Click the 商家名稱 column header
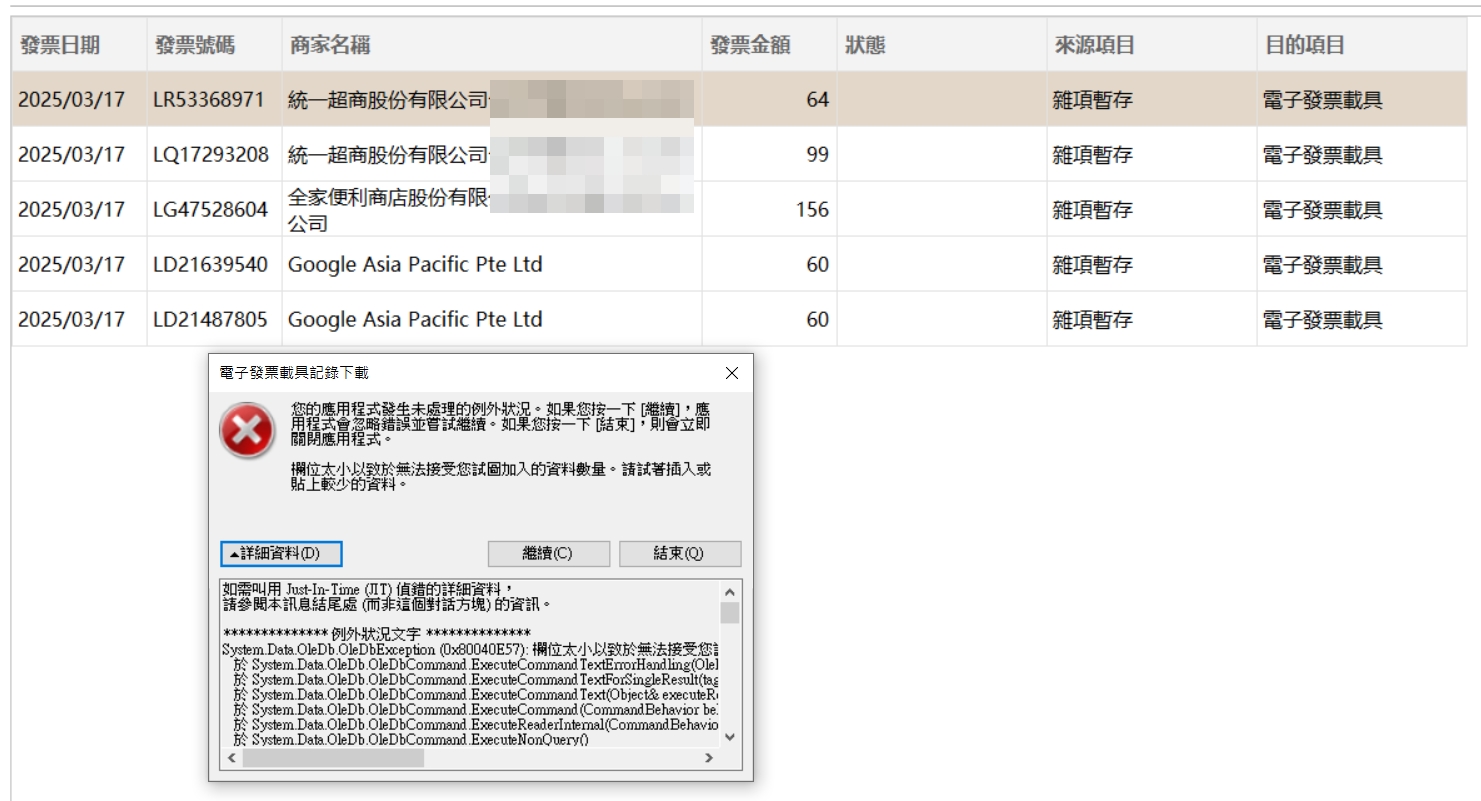The height and width of the screenshot is (801, 1481). 491,45
